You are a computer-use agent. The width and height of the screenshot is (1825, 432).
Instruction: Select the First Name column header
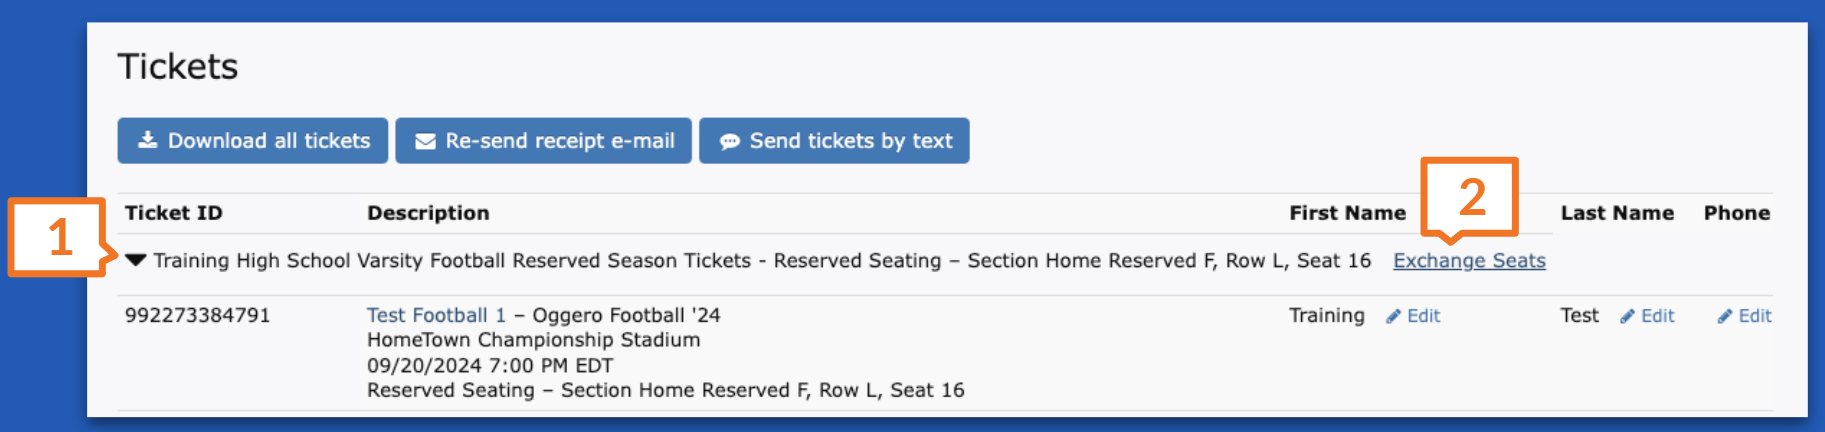(x=1347, y=213)
